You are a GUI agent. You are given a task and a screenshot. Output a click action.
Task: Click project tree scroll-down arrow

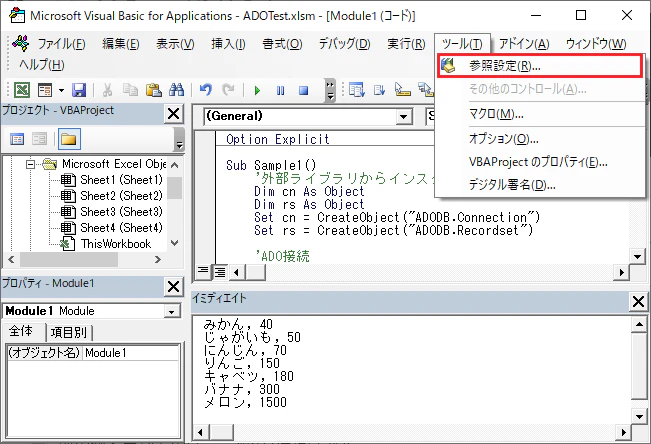[x=175, y=243]
